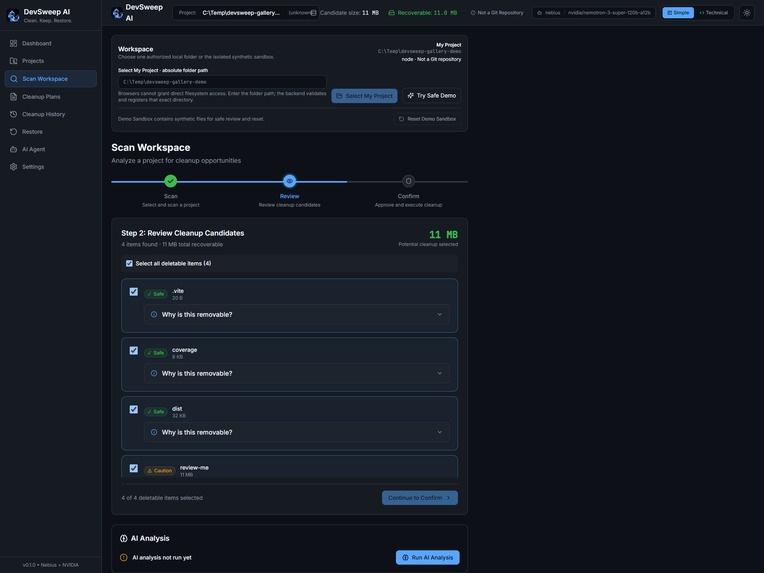Viewport: 764px width, 573px height.
Task: Click the chevron arrow in coverage row
Action: tap(439, 373)
